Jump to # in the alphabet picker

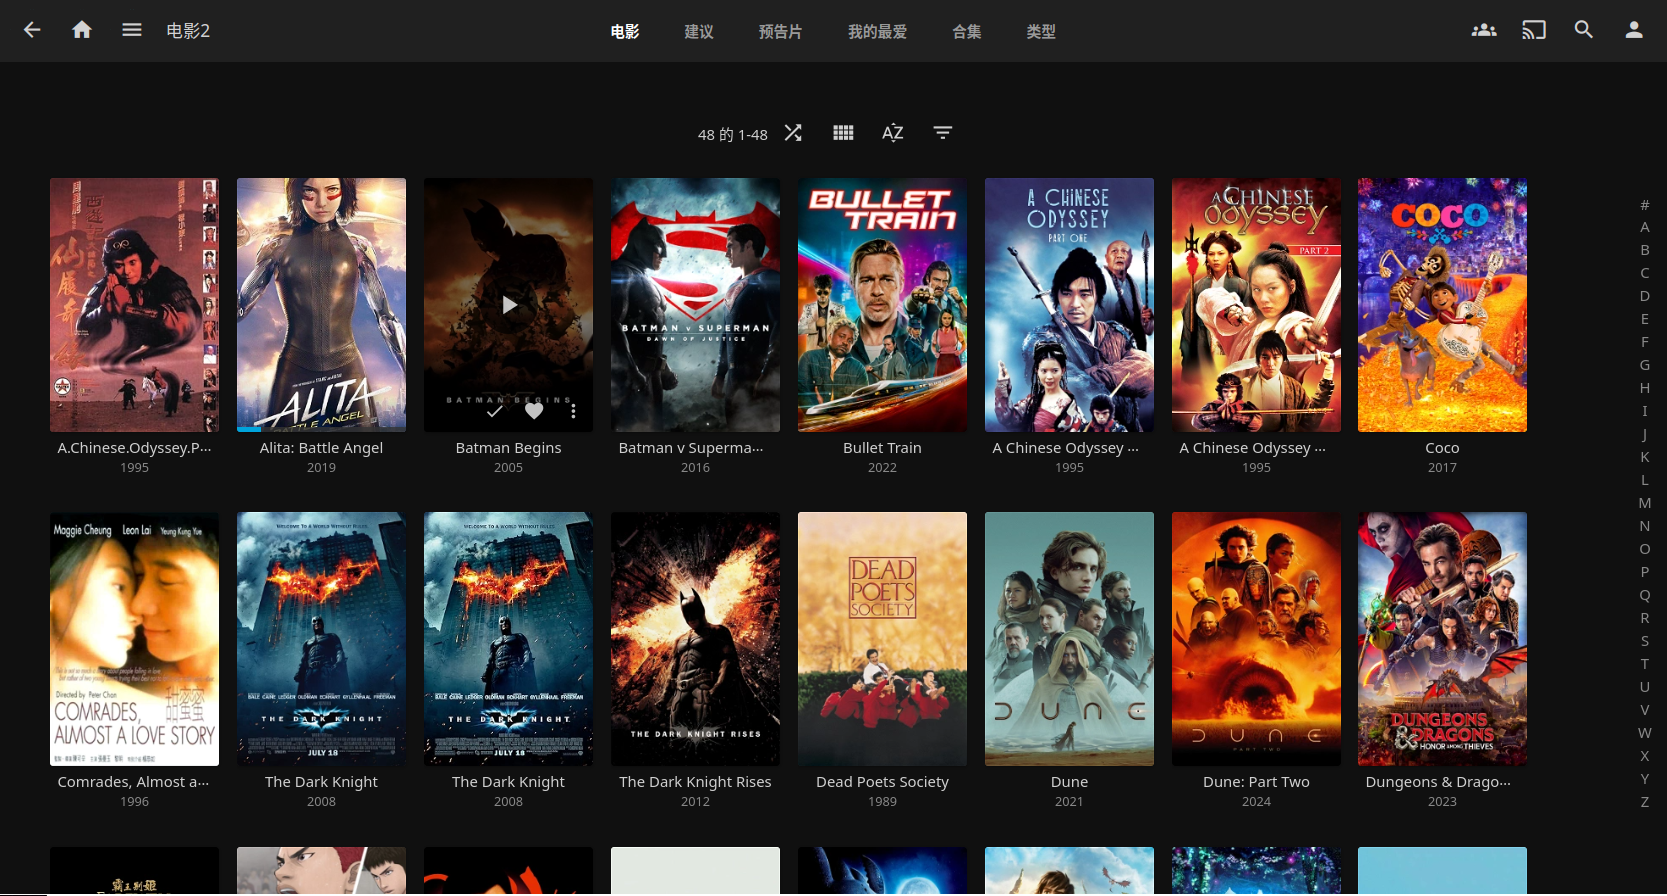pyautogui.click(x=1644, y=204)
